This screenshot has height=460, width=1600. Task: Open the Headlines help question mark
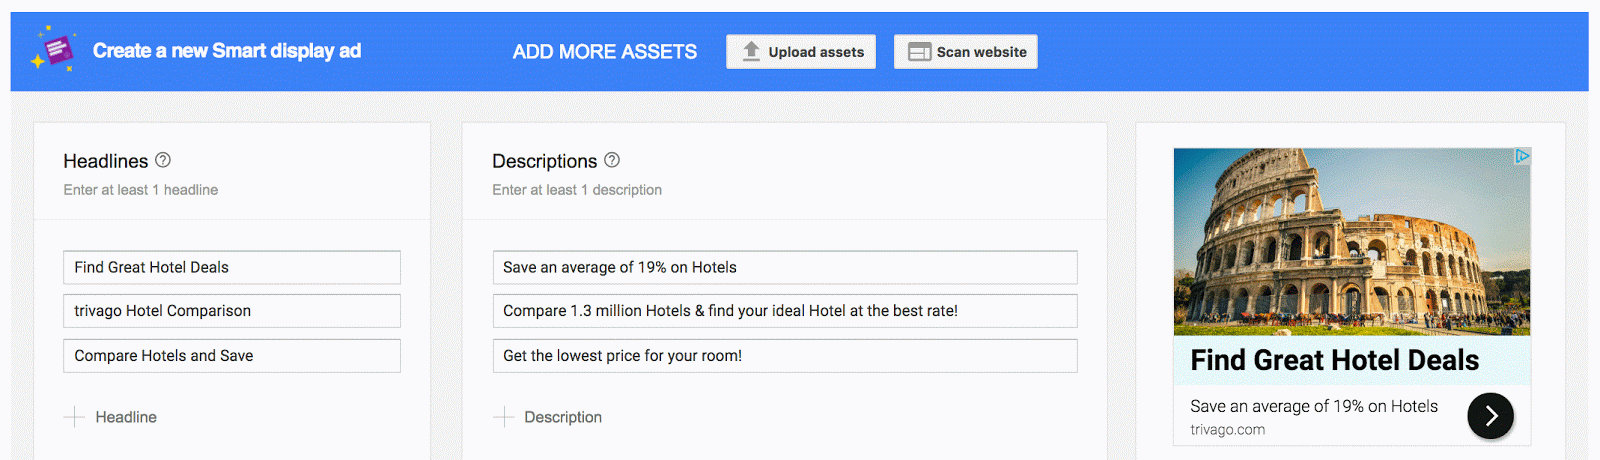(x=163, y=160)
